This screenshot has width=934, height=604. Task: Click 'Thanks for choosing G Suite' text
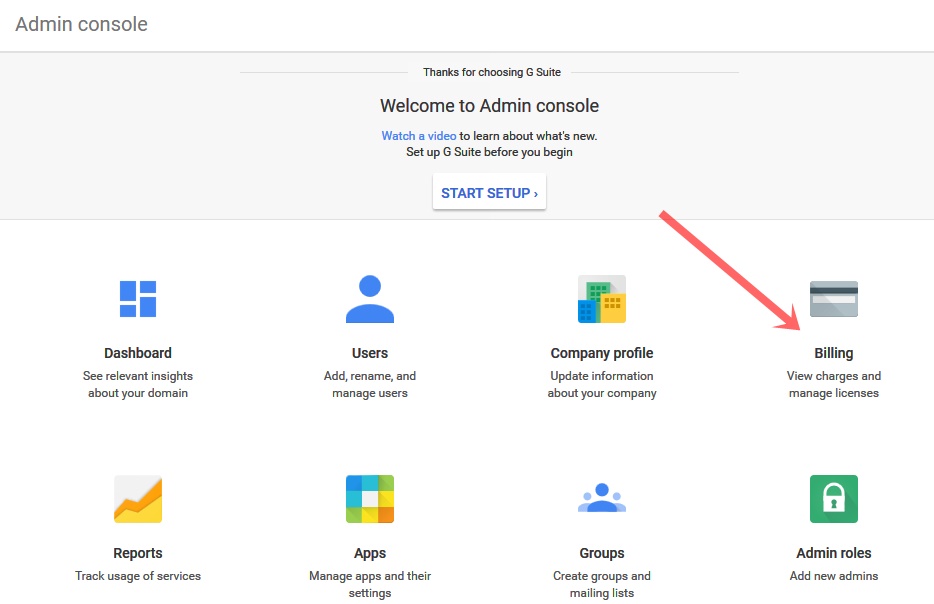492,72
